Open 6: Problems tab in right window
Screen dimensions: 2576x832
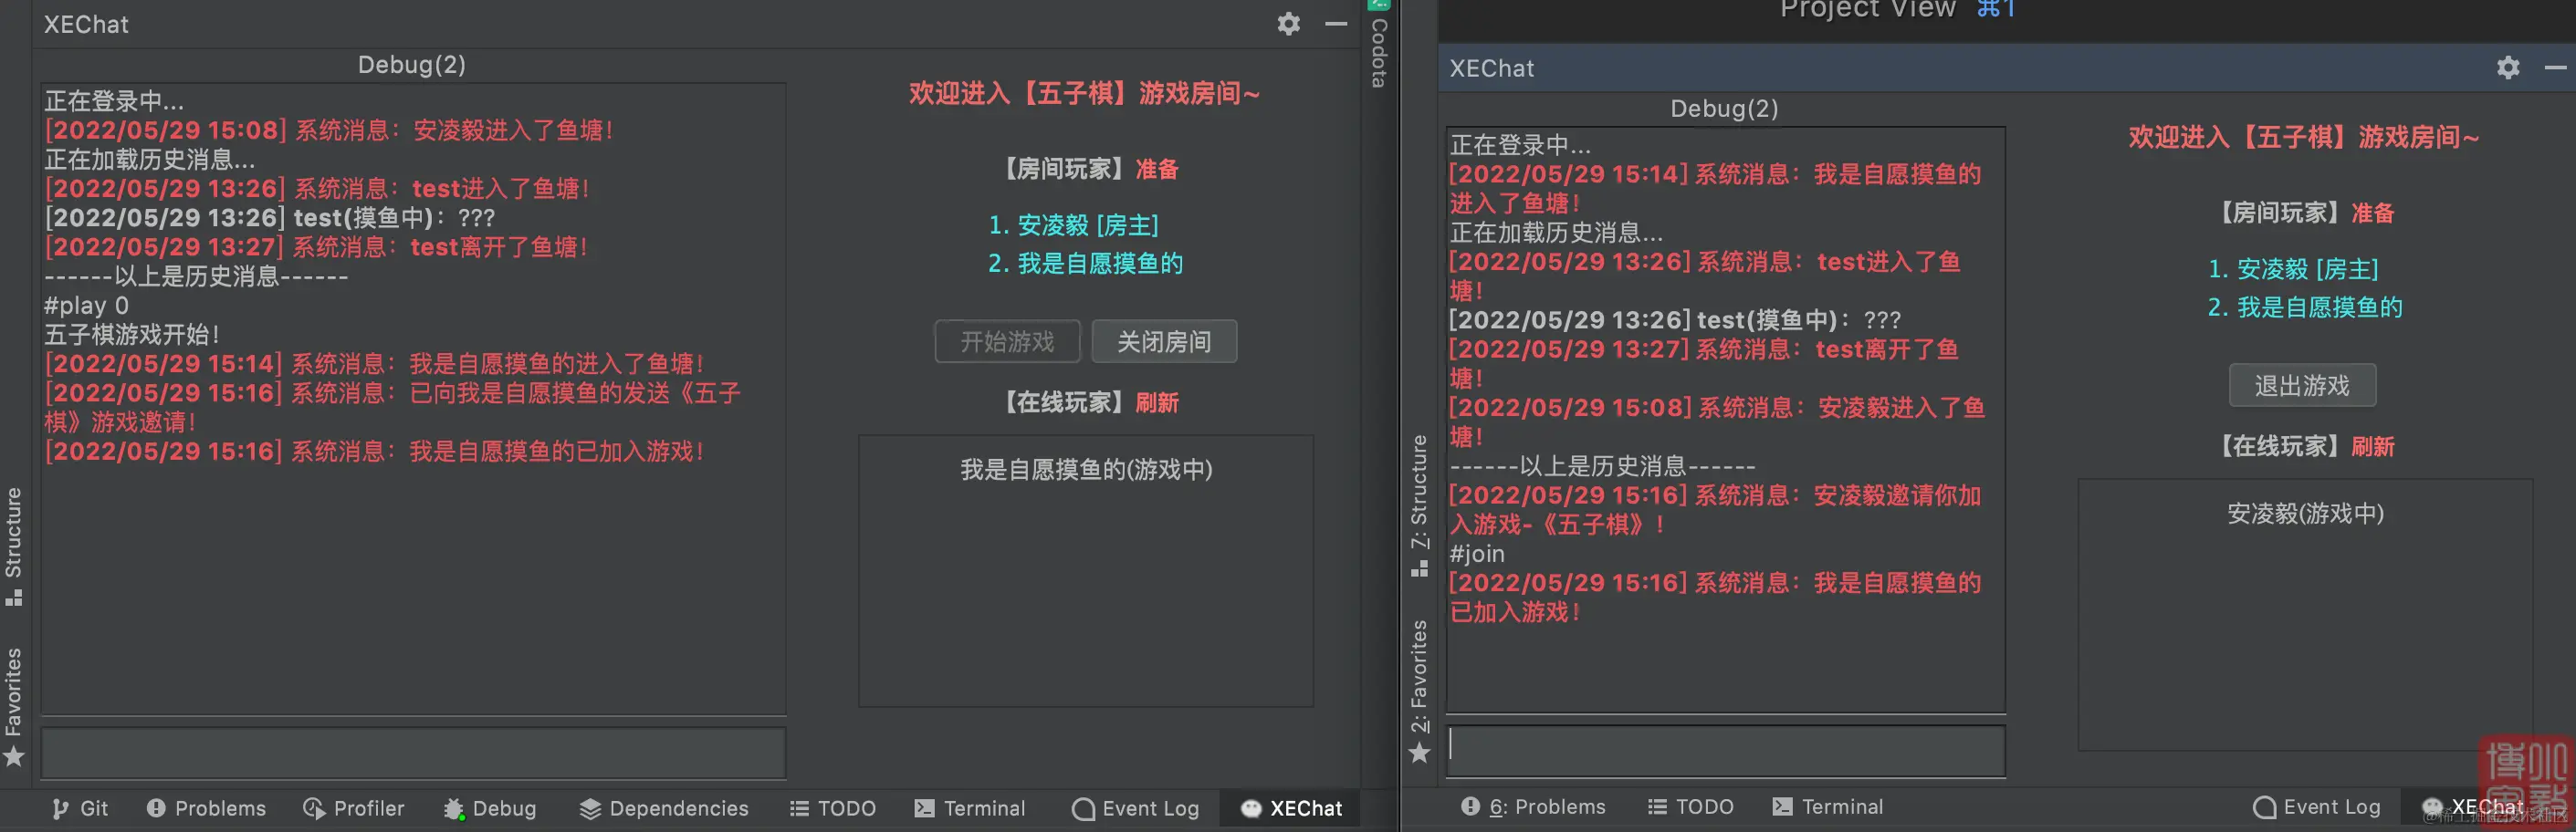1533,806
